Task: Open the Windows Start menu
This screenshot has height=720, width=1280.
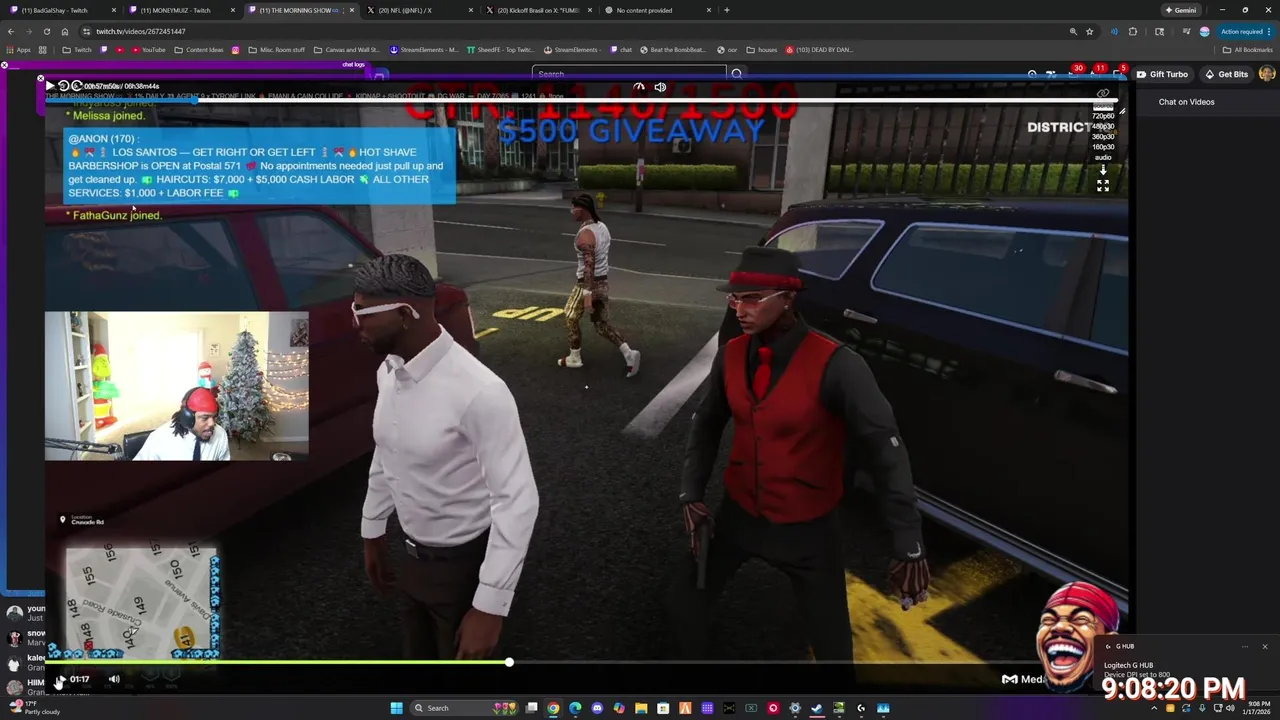Action: pos(397,708)
